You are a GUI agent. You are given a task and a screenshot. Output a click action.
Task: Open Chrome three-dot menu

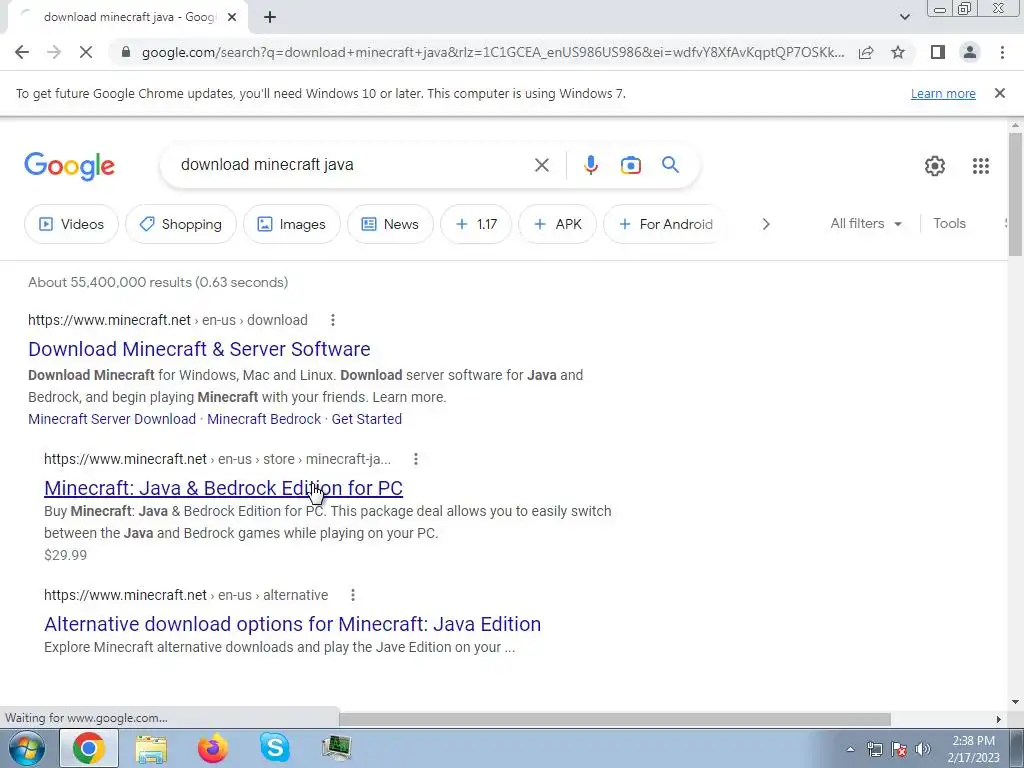click(x=1002, y=52)
